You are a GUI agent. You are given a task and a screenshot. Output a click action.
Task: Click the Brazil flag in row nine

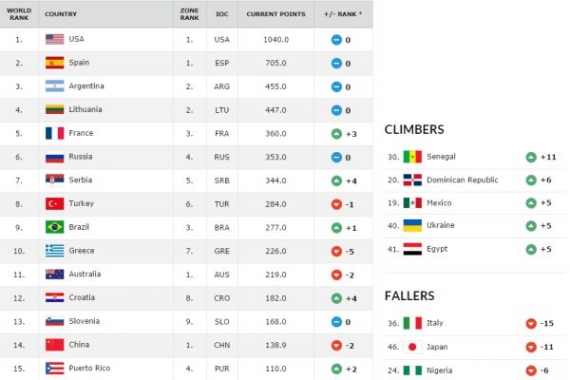[x=55, y=227]
